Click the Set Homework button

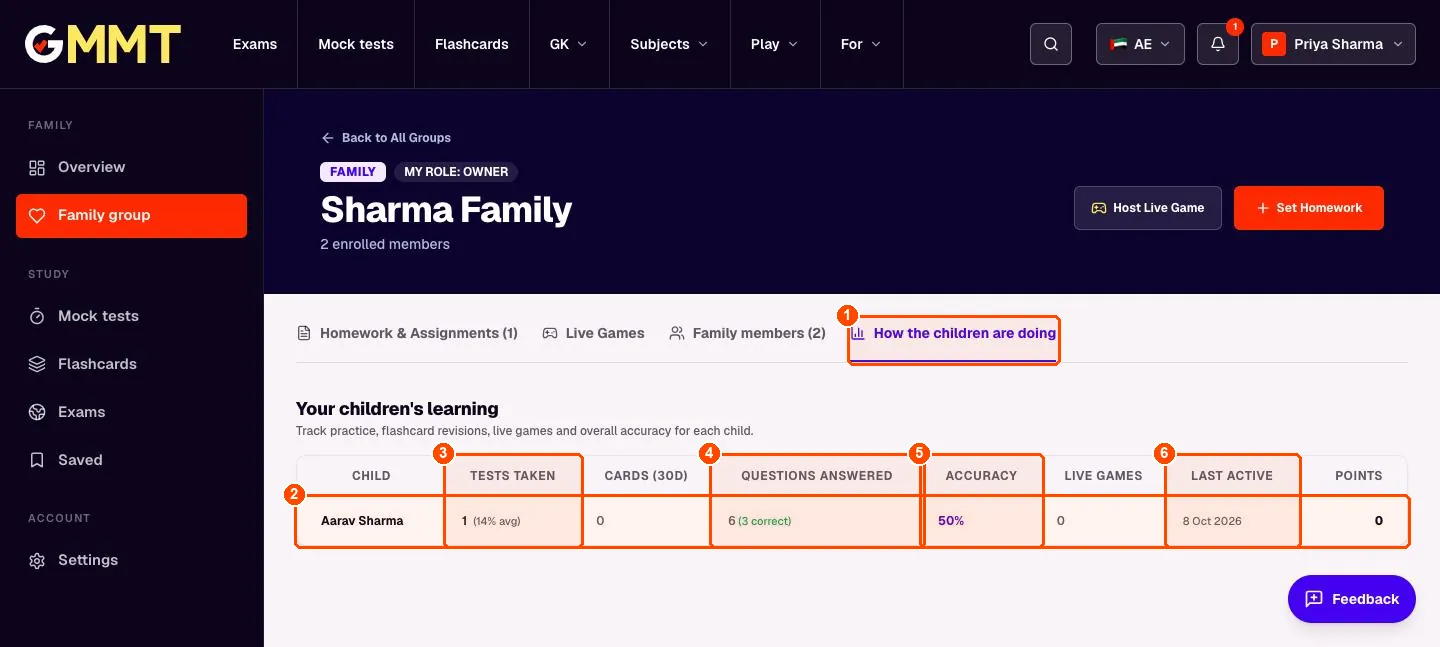click(1309, 208)
